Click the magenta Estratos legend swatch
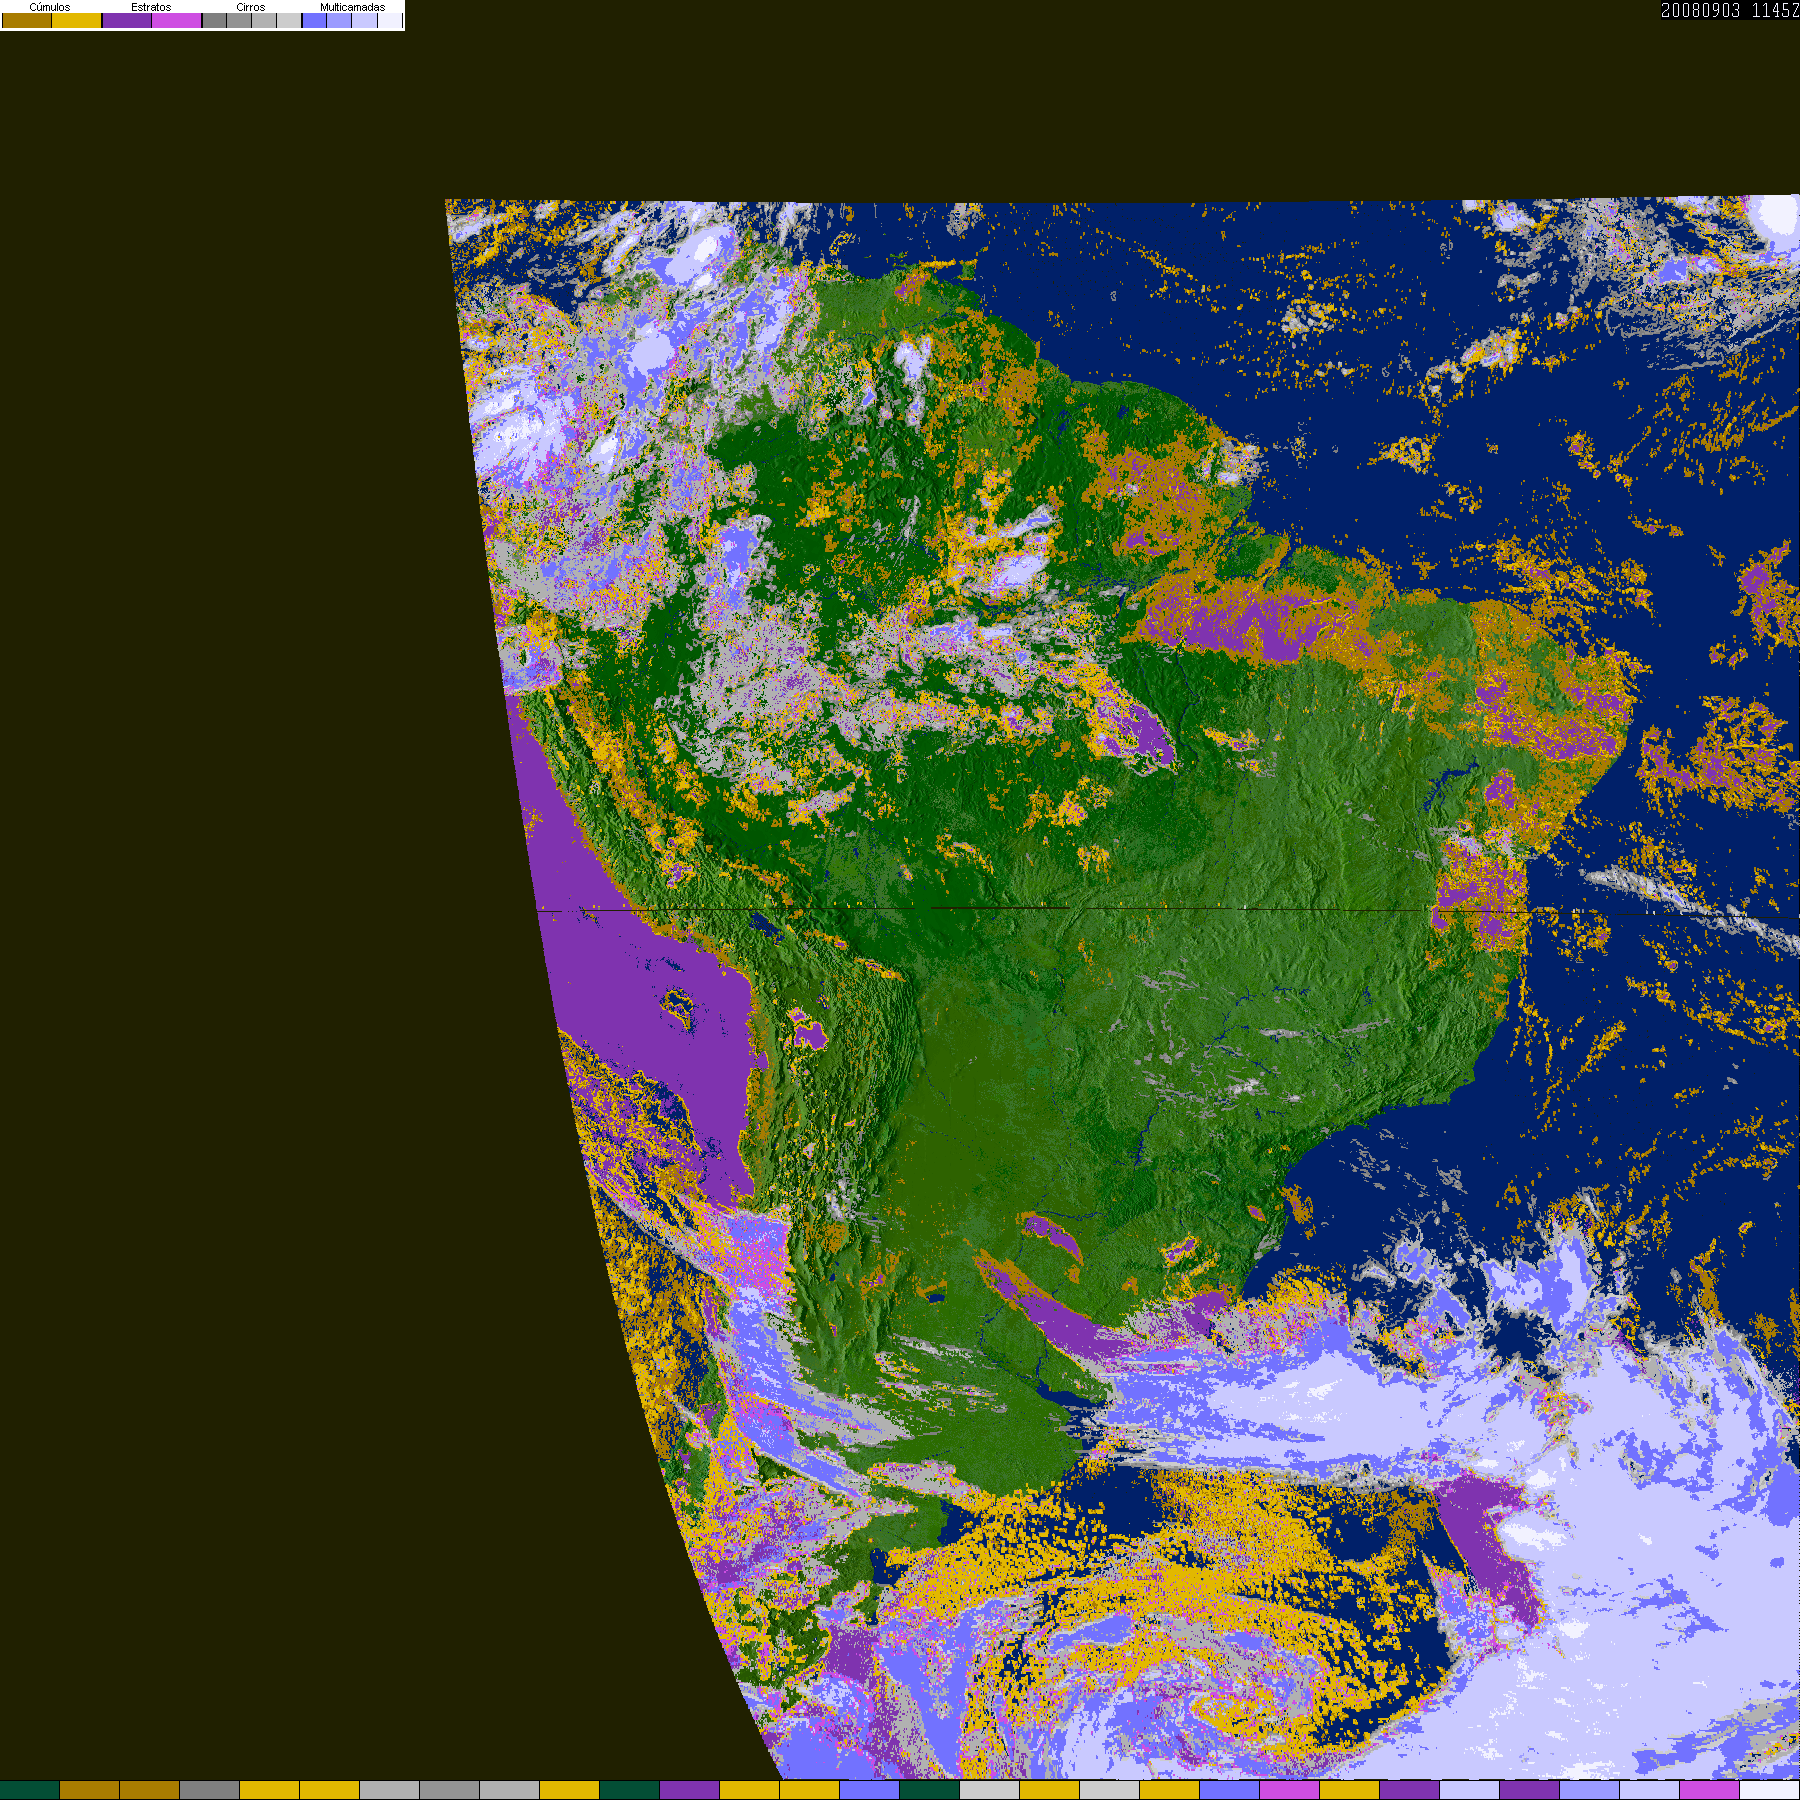1800x1800 pixels. click(176, 20)
